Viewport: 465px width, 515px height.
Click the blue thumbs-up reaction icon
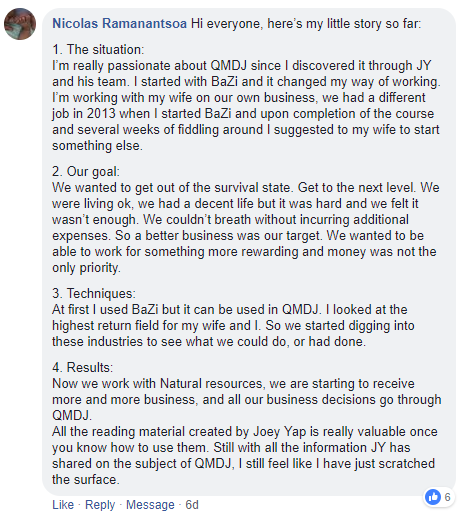click(x=433, y=497)
